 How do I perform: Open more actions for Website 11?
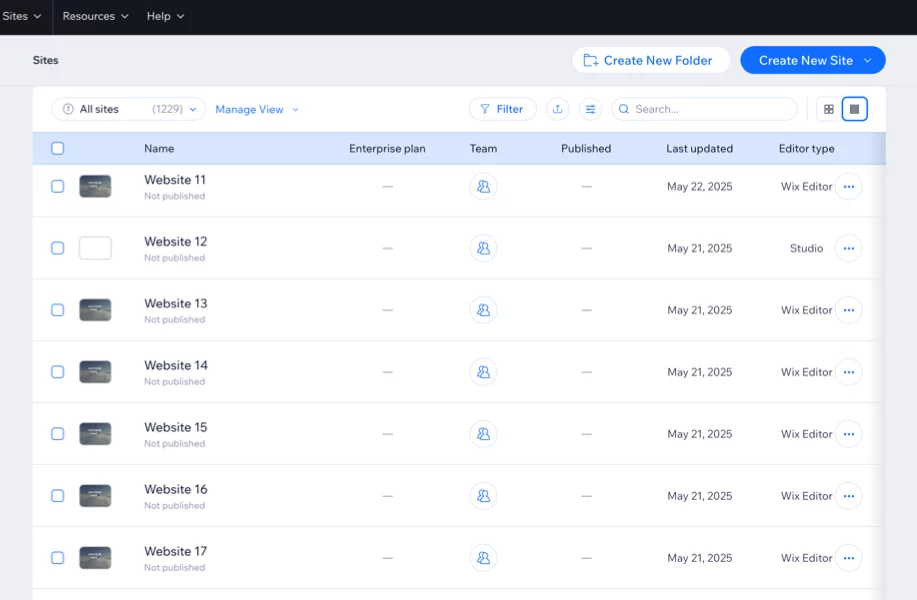click(848, 187)
